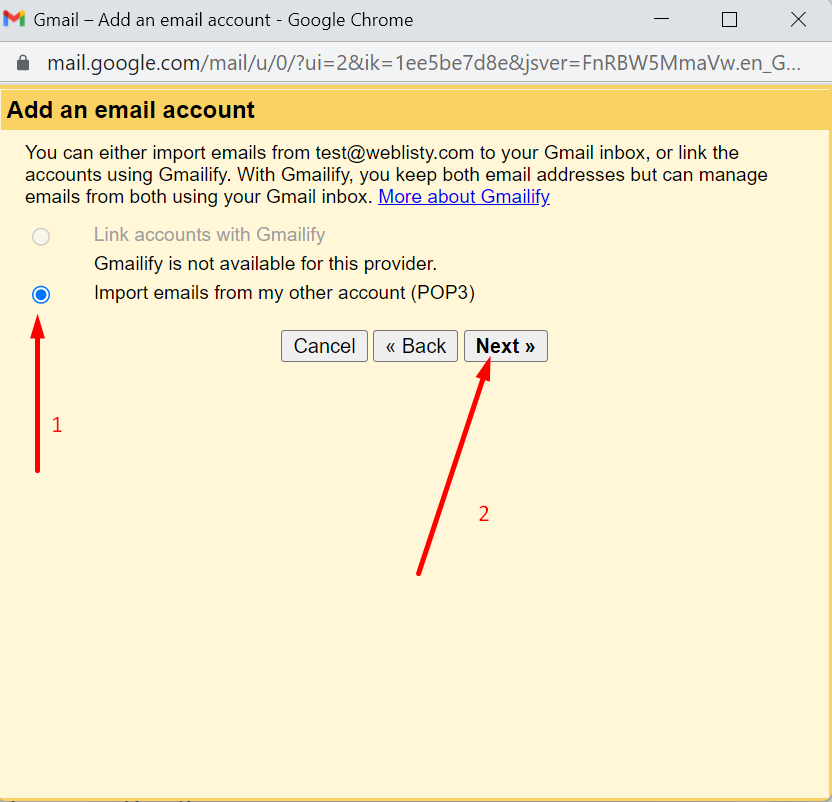This screenshot has height=802, width=832.
Task: Click 'Link accounts with Gmailify' label
Action: (x=210, y=235)
